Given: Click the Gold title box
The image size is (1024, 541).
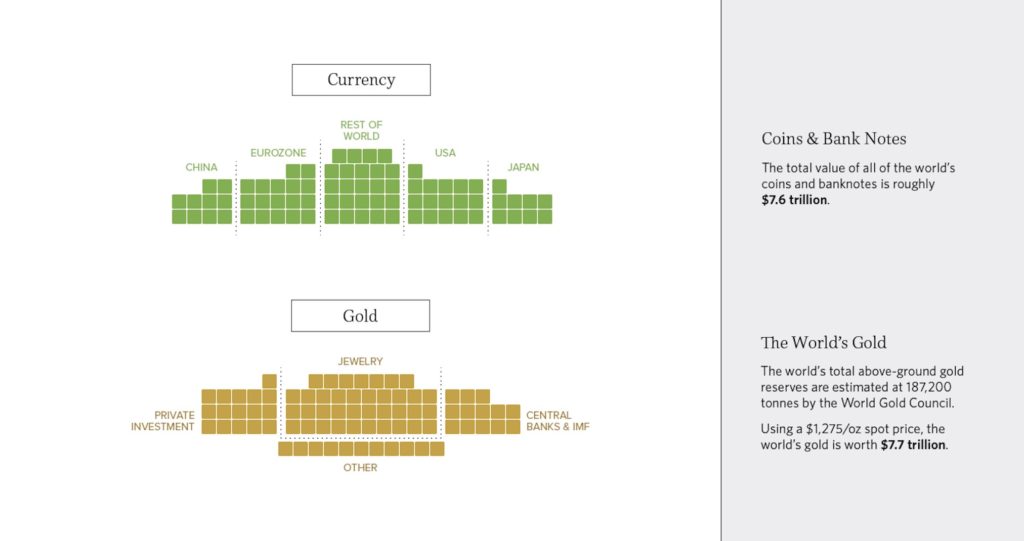Looking at the screenshot, I should tap(360, 316).
